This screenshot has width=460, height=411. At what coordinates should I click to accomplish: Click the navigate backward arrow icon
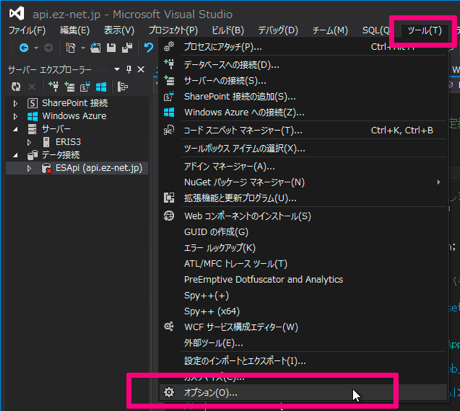24,48
